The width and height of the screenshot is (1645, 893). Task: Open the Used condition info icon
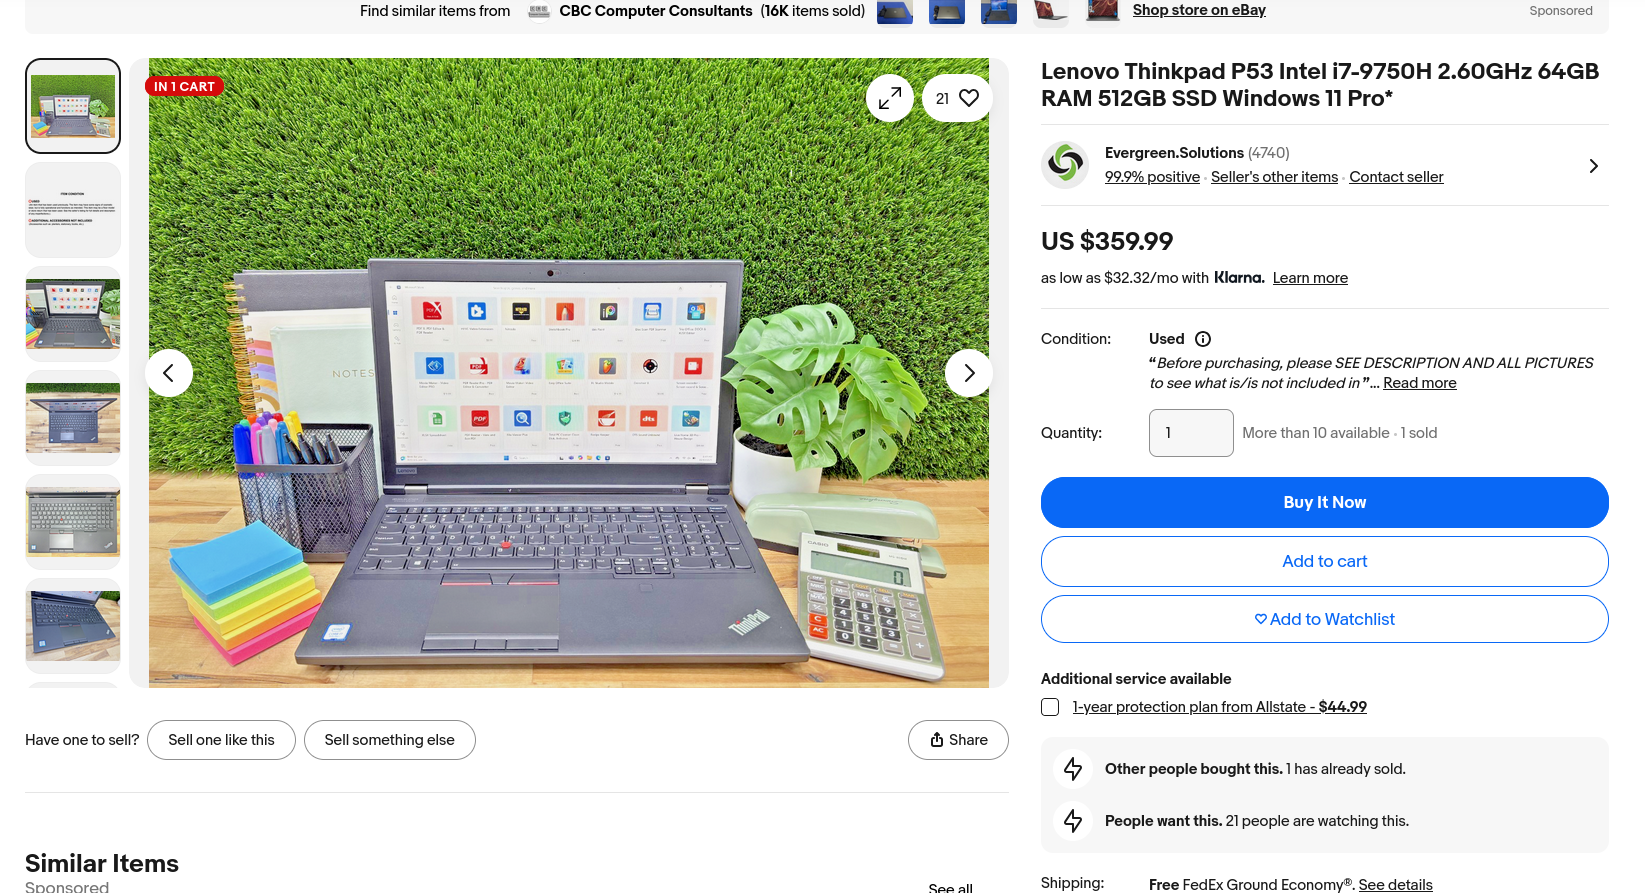point(1203,339)
